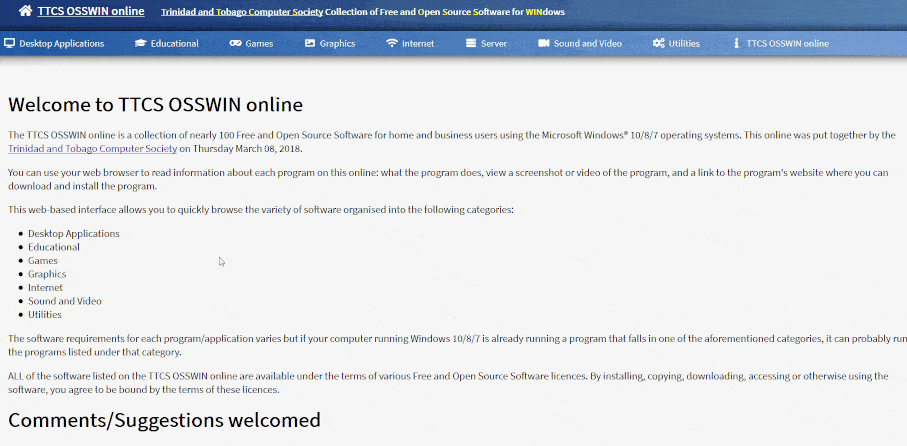The image size is (907, 446).
Task: Click the Sound and Video camera icon
Action: click(543, 43)
